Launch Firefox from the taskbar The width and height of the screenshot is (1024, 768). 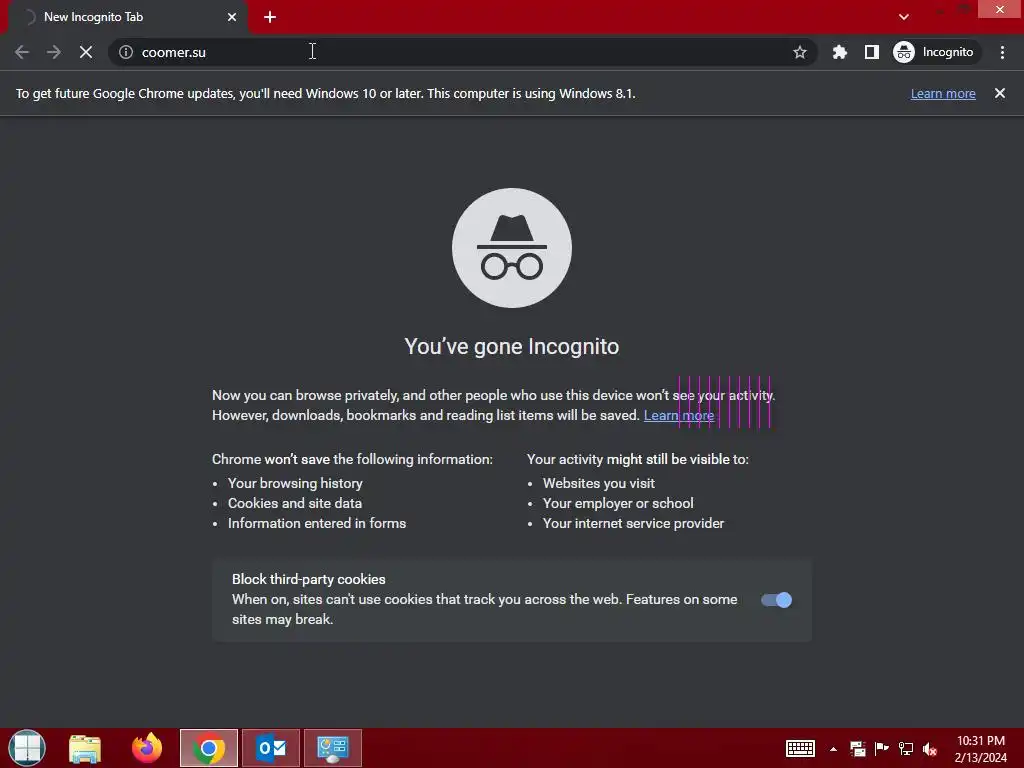point(147,748)
